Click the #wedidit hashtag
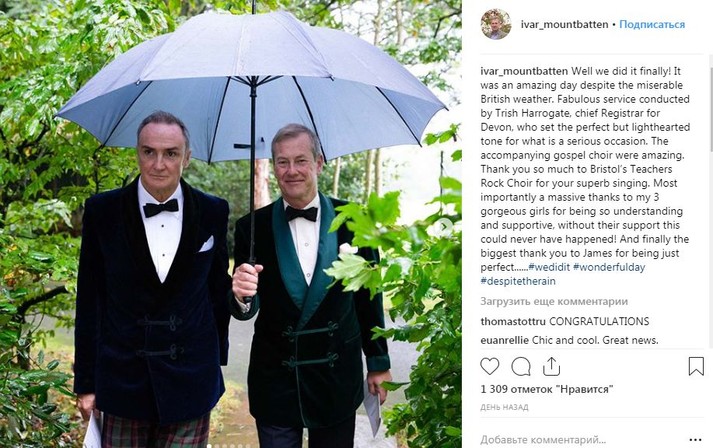The width and height of the screenshot is (713, 448). point(549,267)
